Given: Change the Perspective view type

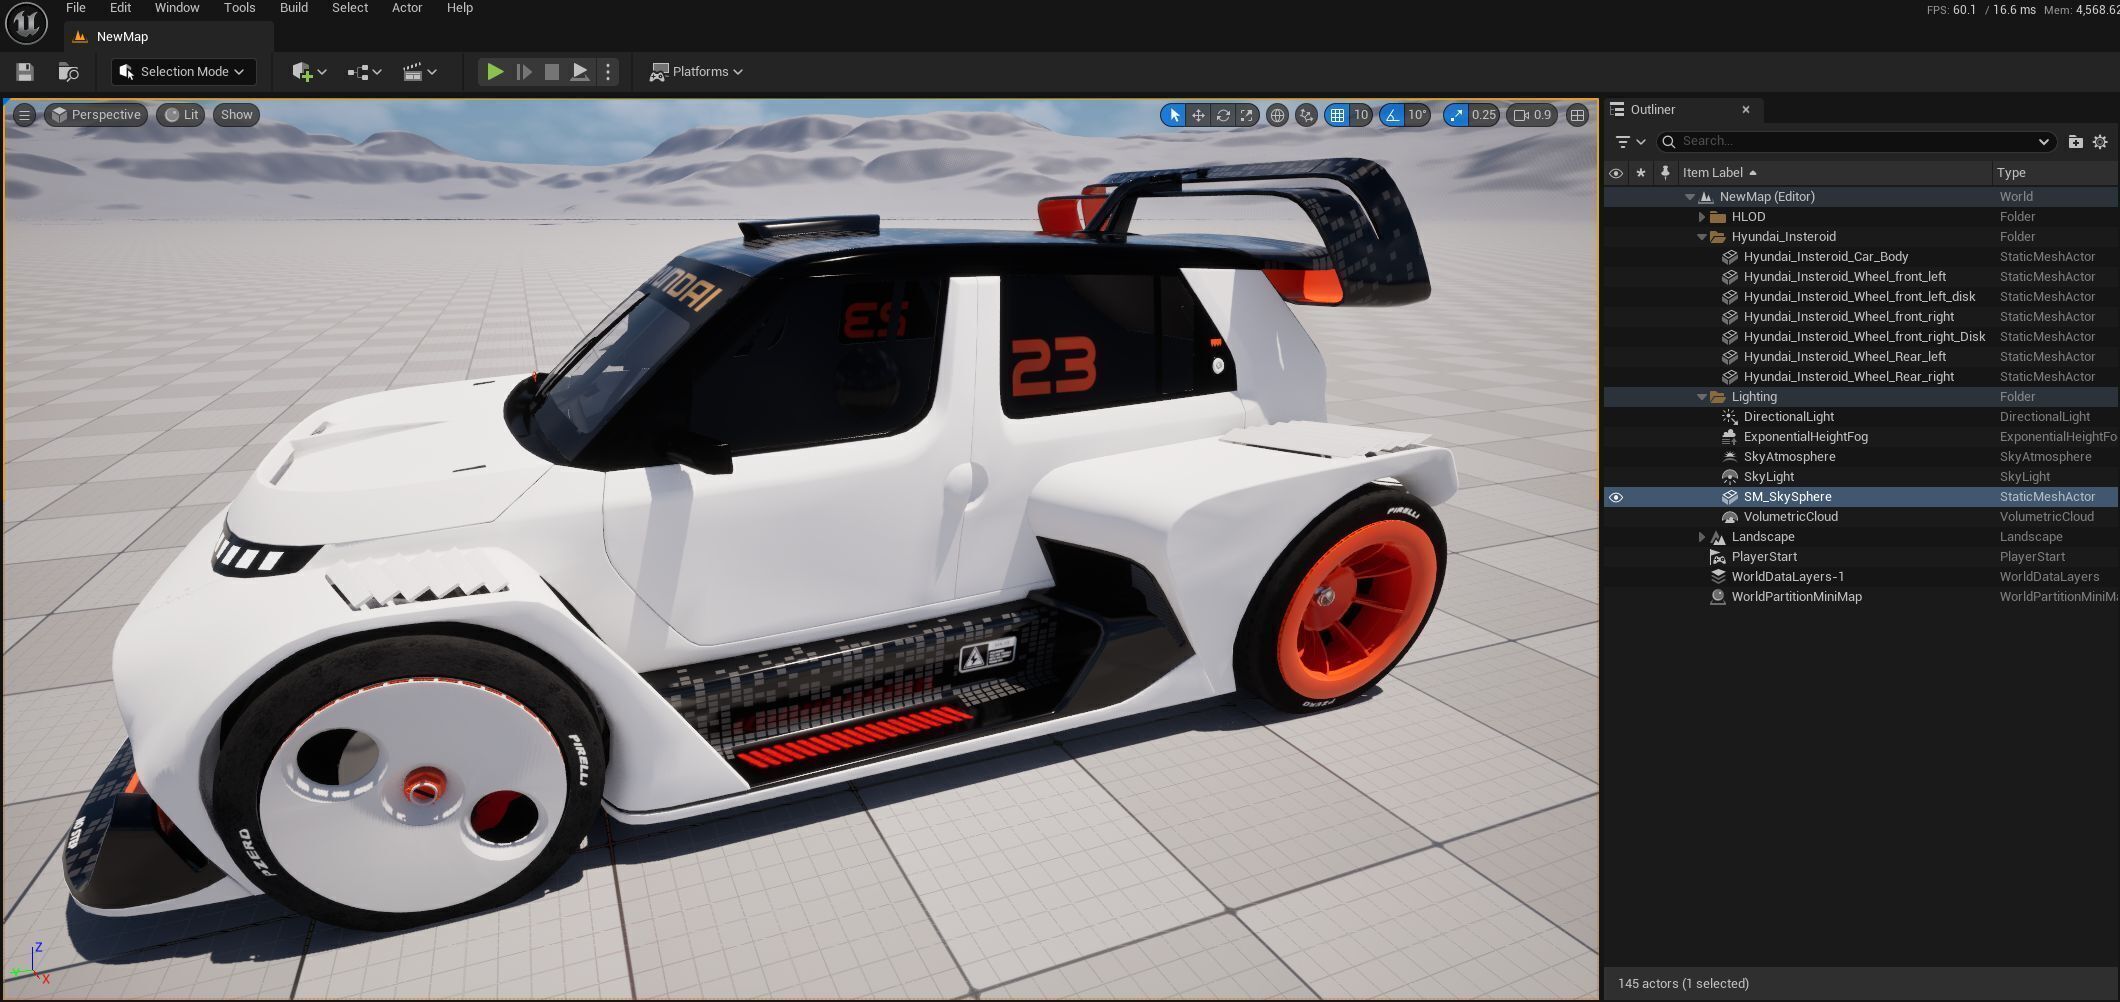Looking at the screenshot, I should (96, 115).
